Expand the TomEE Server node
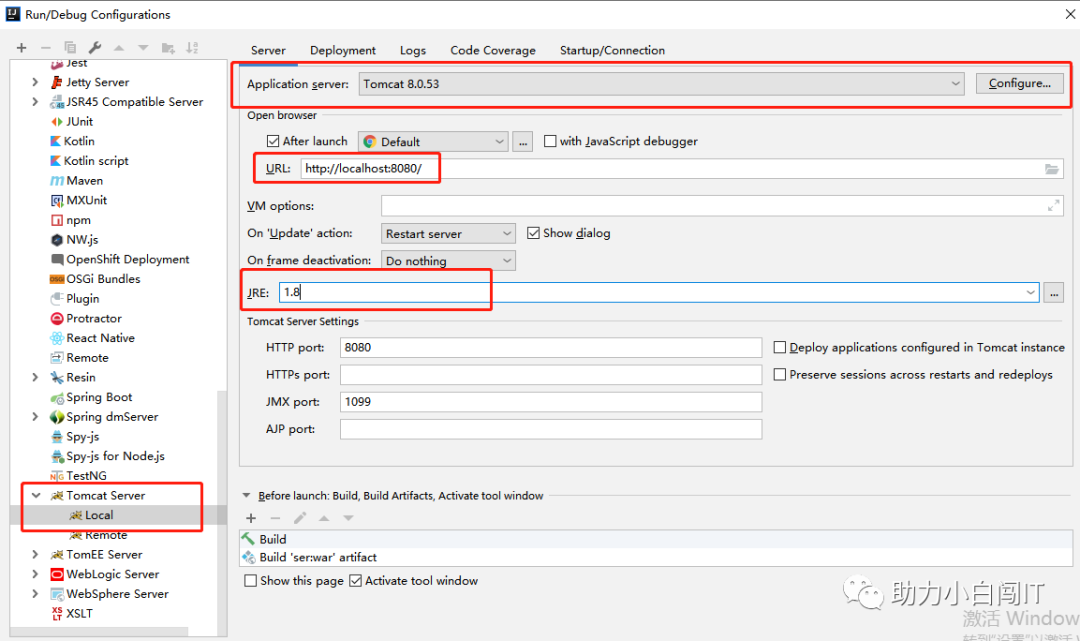 click(35, 554)
